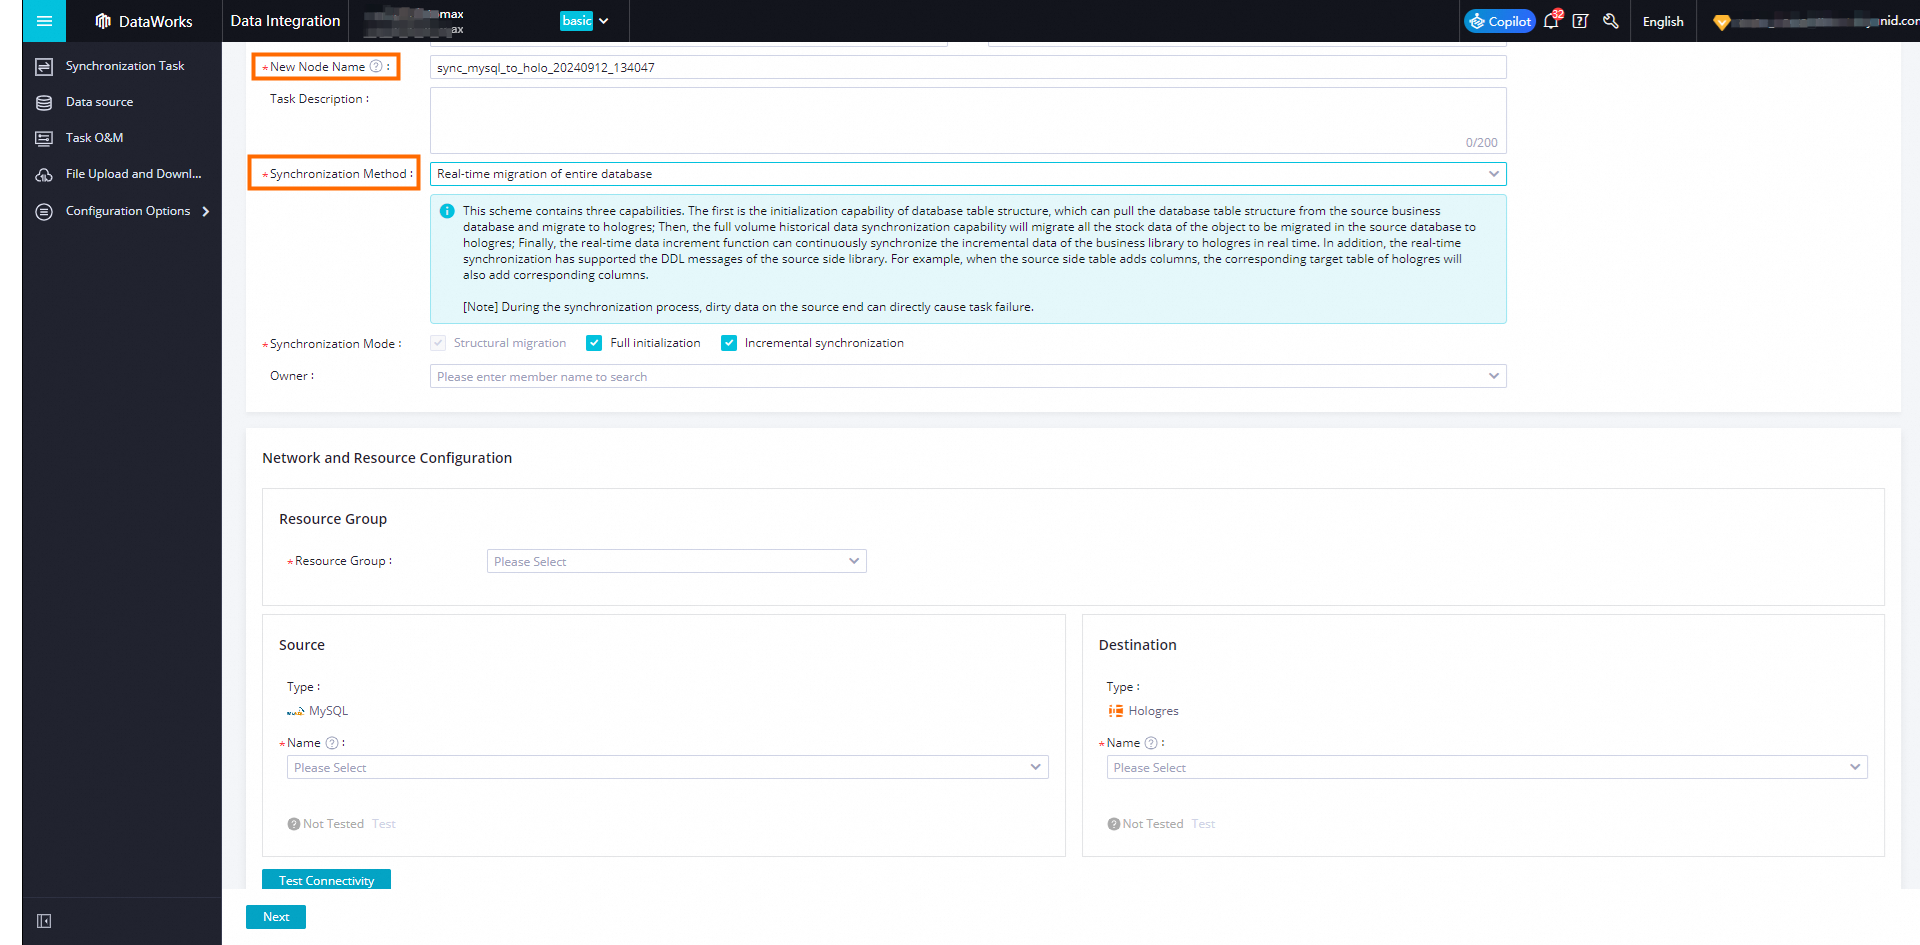Click the Hologres type icon

click(x=1115, y=711)
